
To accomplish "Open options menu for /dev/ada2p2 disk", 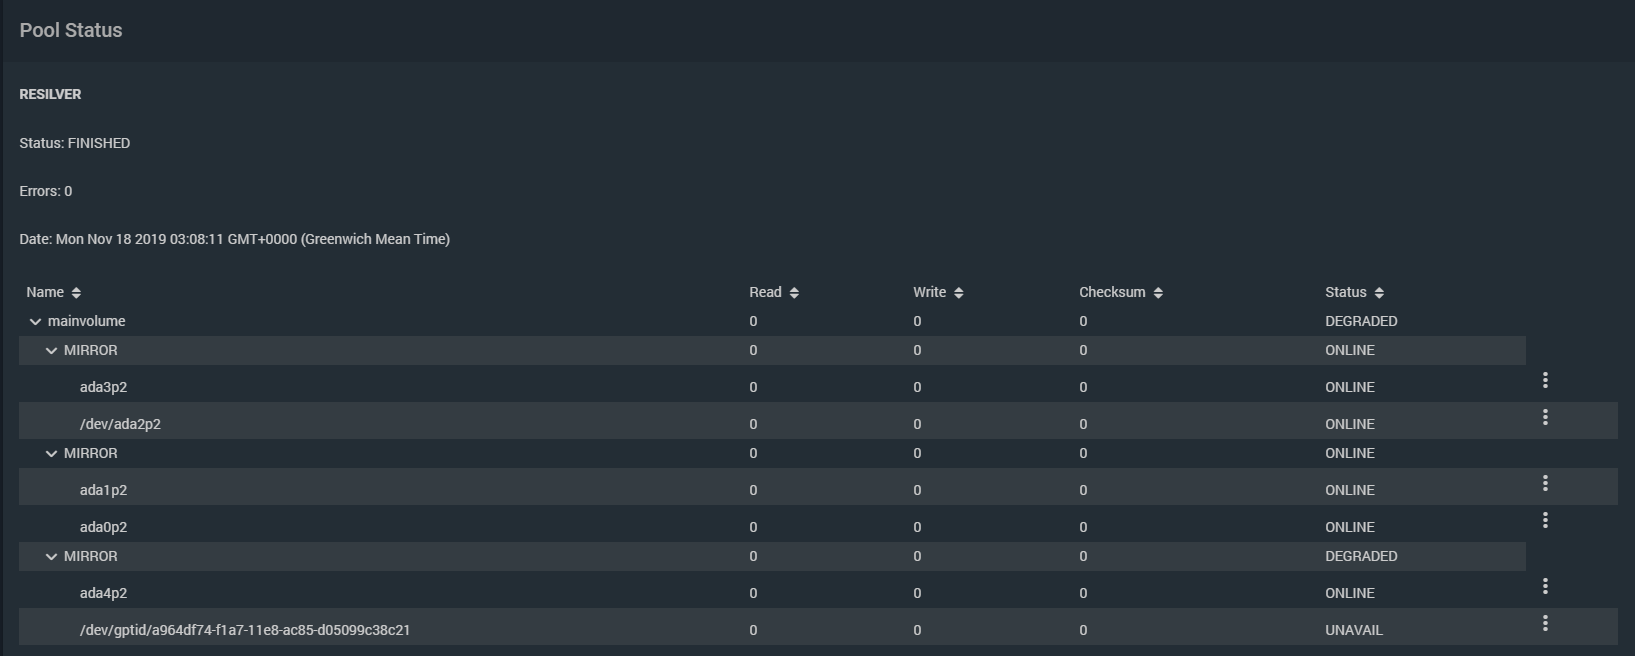I will point(1545,417).
